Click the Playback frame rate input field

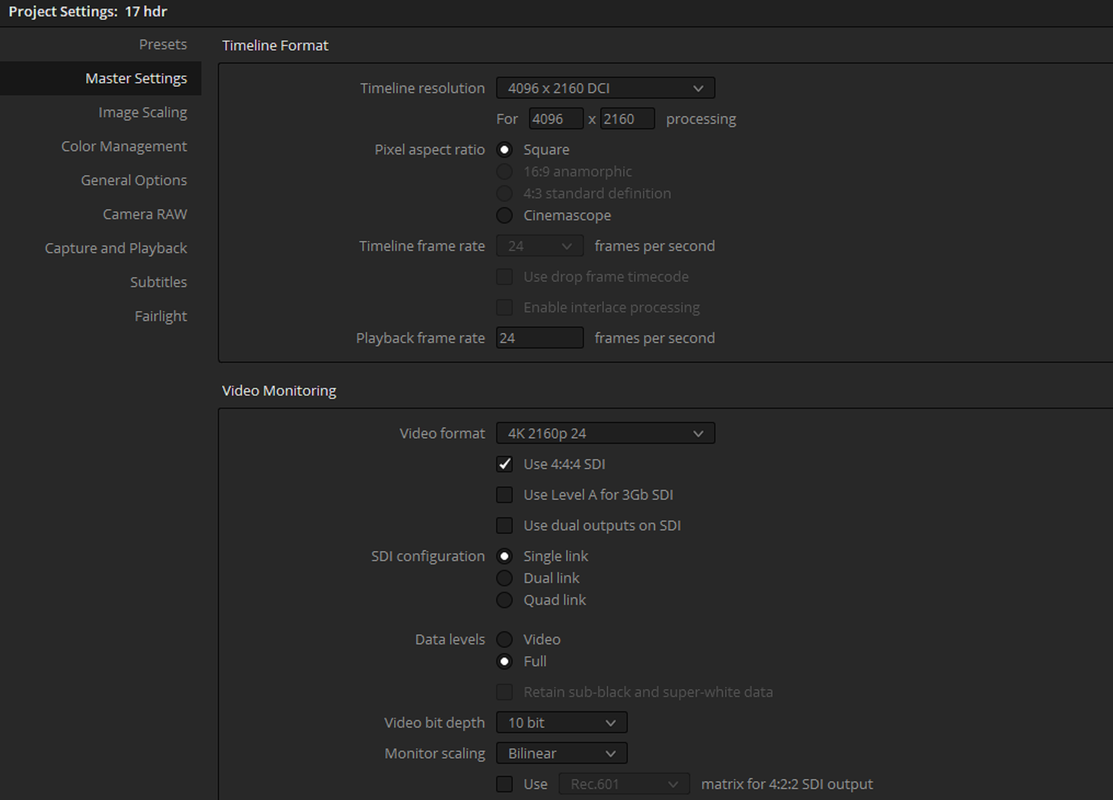[x=539, y=338]
